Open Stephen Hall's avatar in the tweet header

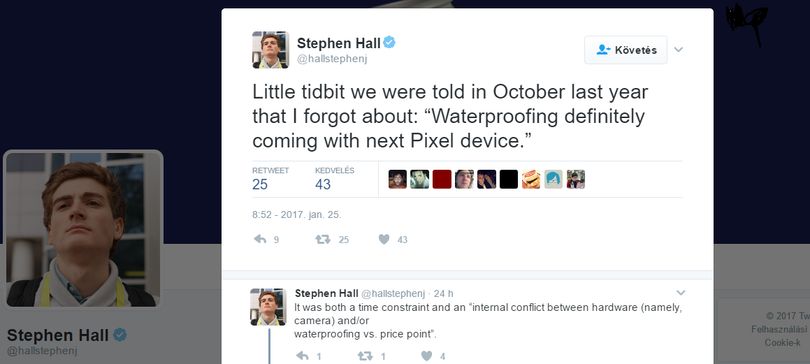coord(270,50)
